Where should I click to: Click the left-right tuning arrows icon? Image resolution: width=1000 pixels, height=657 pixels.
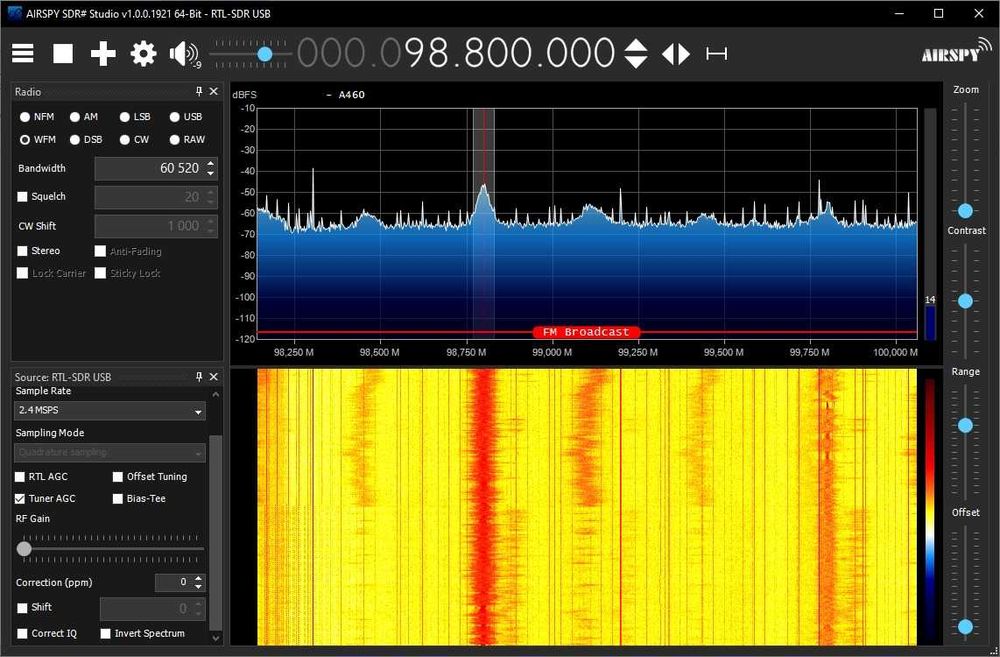[676, 54]
